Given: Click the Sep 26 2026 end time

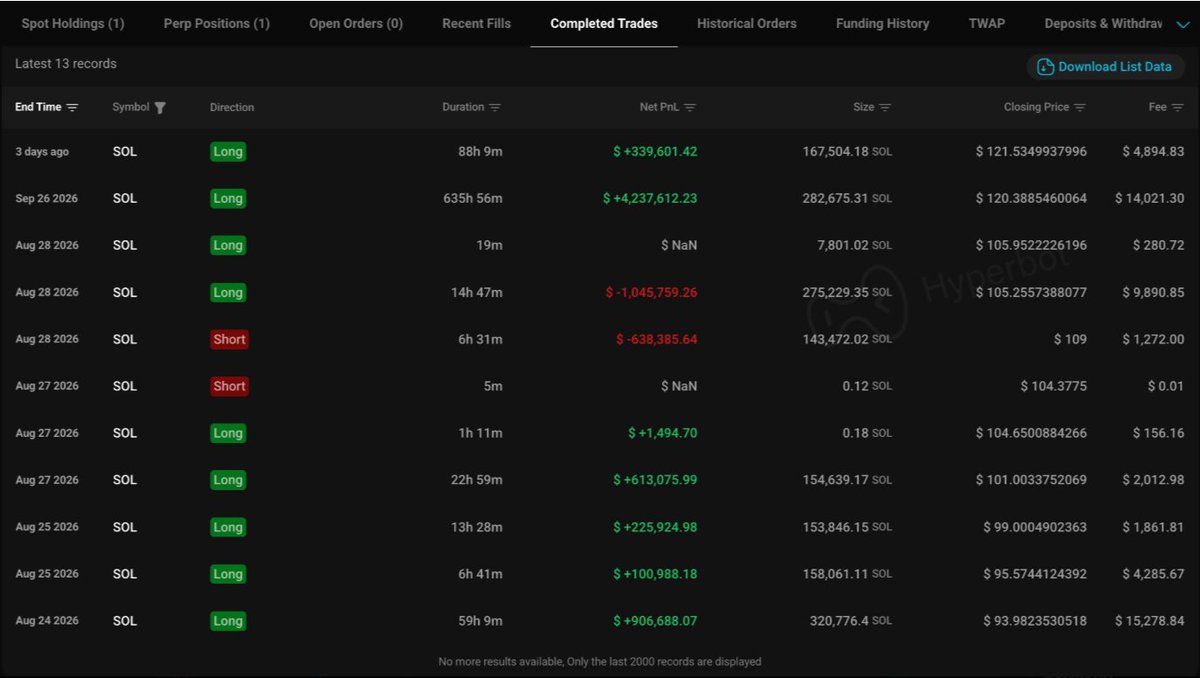Looking at the screenshot, I should pyautogui.click(x=46, y=199).
